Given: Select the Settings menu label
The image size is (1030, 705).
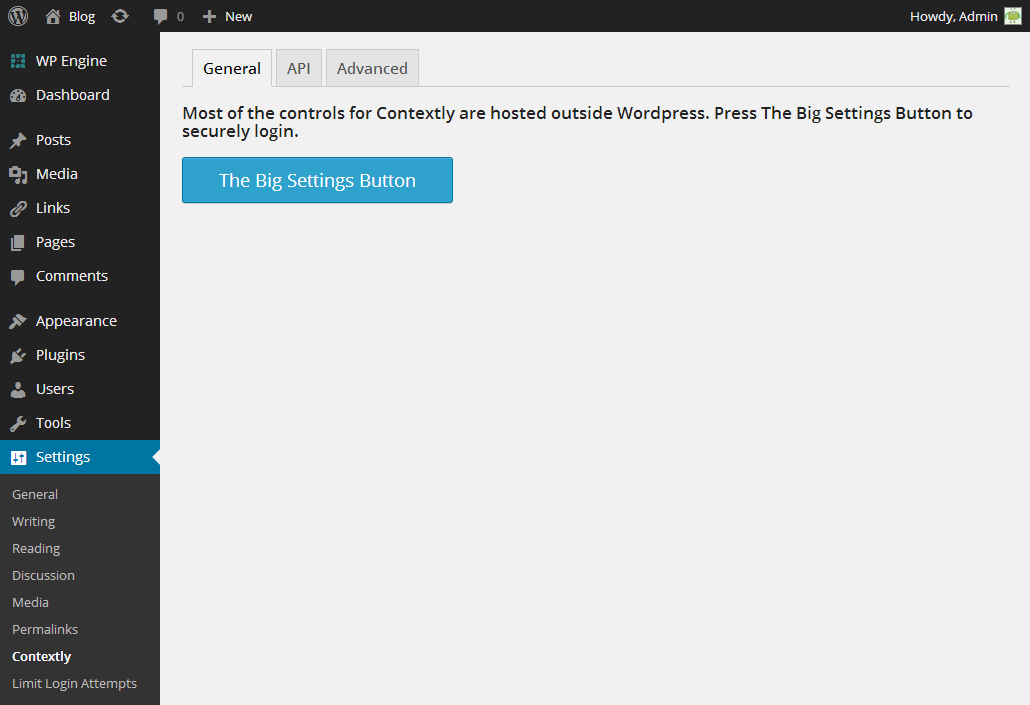Looking at the screenshot, I should [63, 457].
